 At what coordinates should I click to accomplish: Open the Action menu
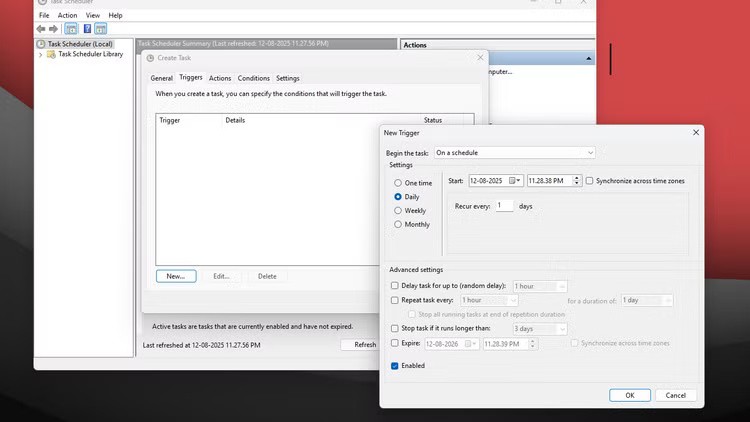(x=67, y=16)
